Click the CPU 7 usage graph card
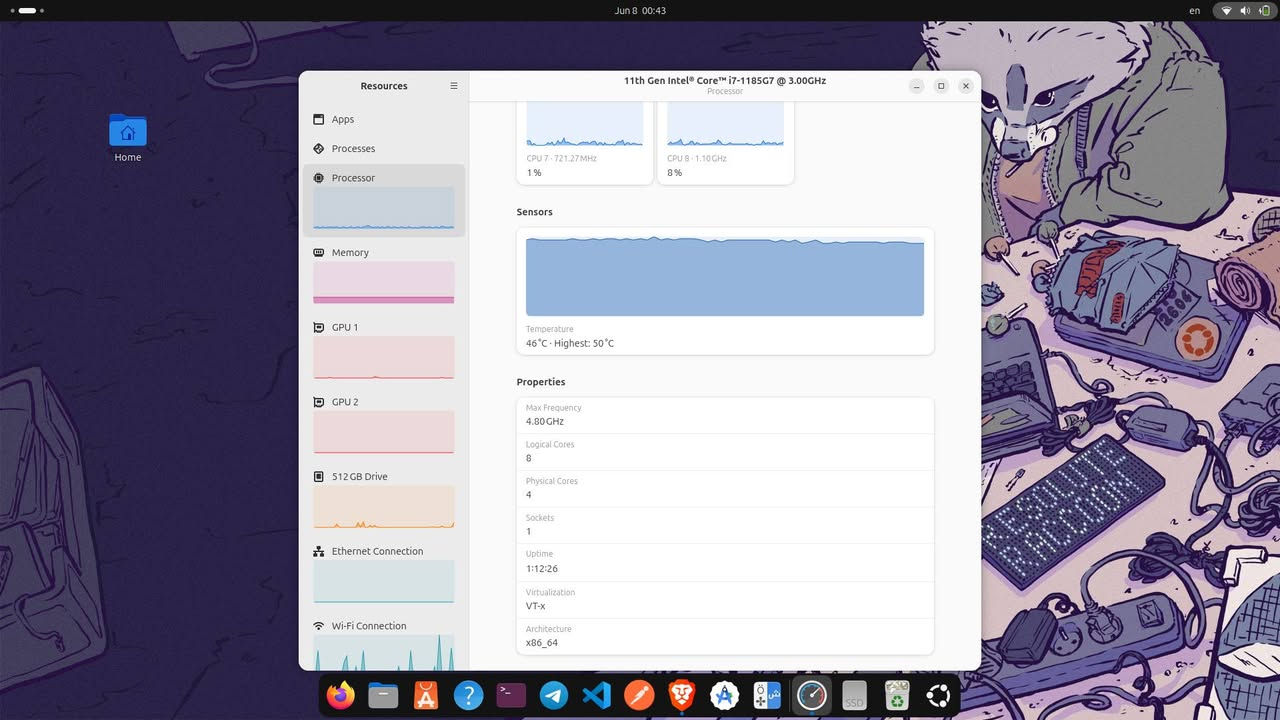 [x=585, y=143]
